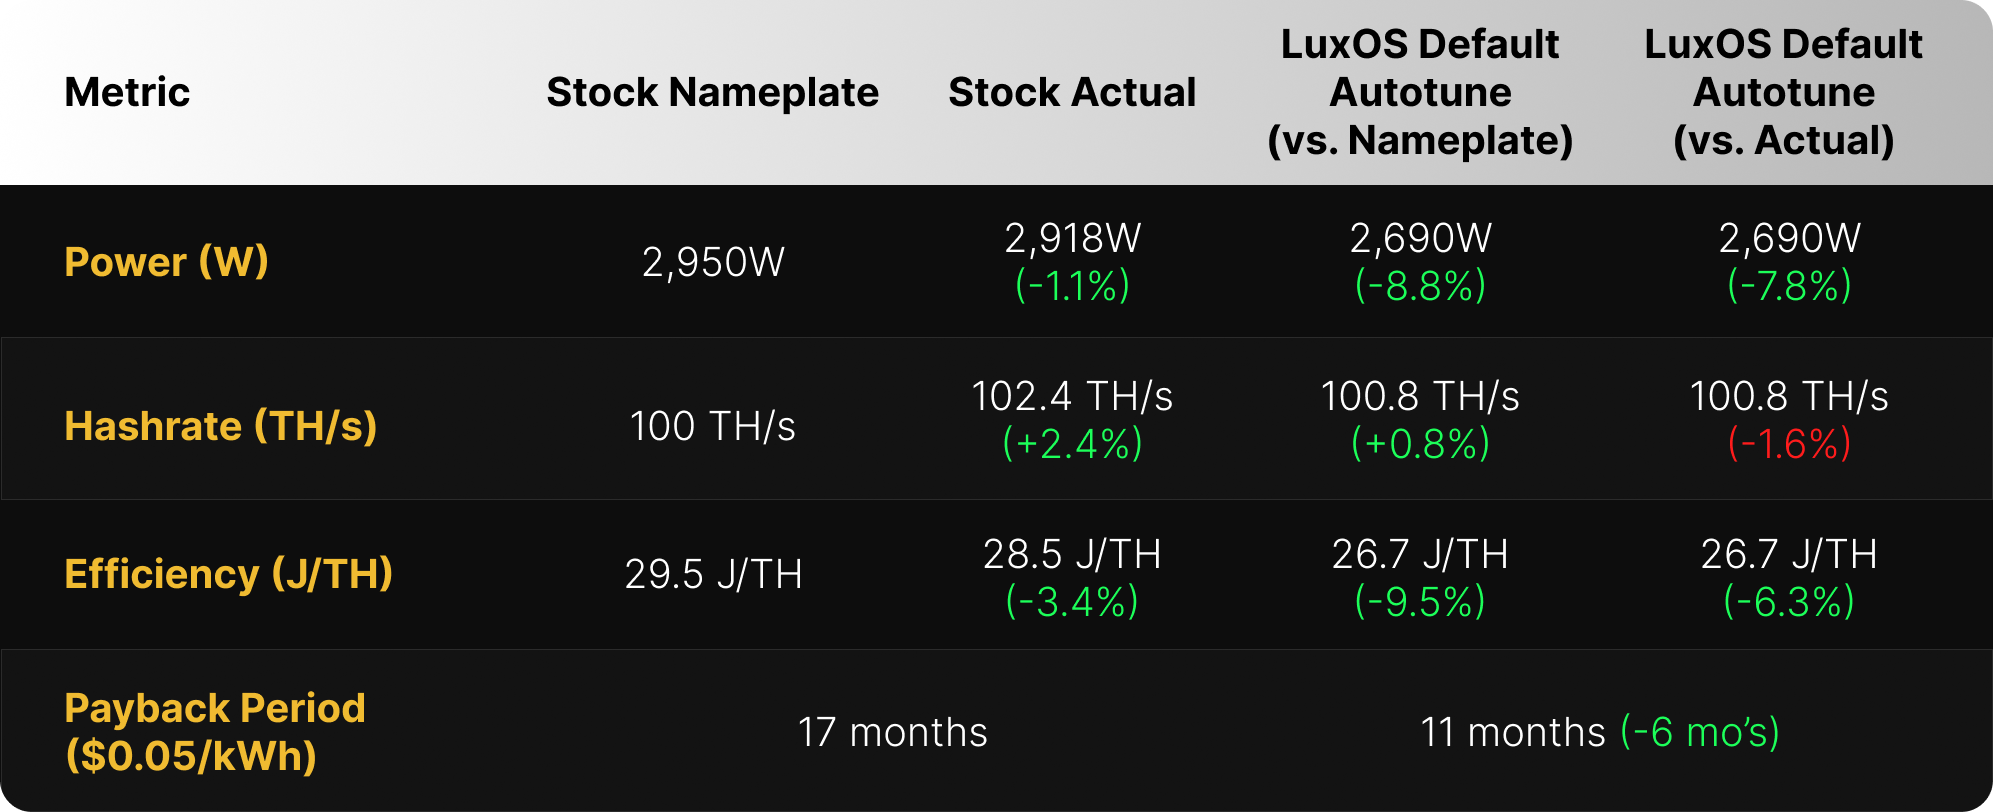Select the 2,950W nameplate power value
Viewport: 1993px width, 812px height.
pos(713,262)
